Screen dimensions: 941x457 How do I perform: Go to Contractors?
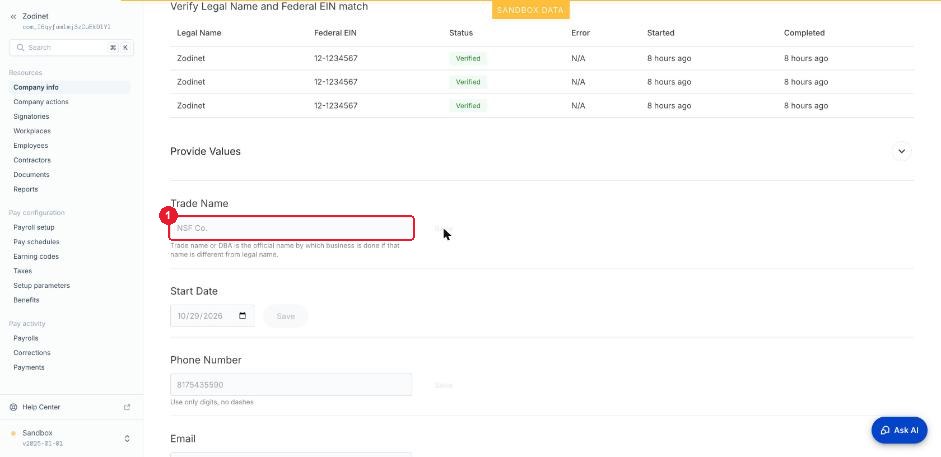point(32,160)
